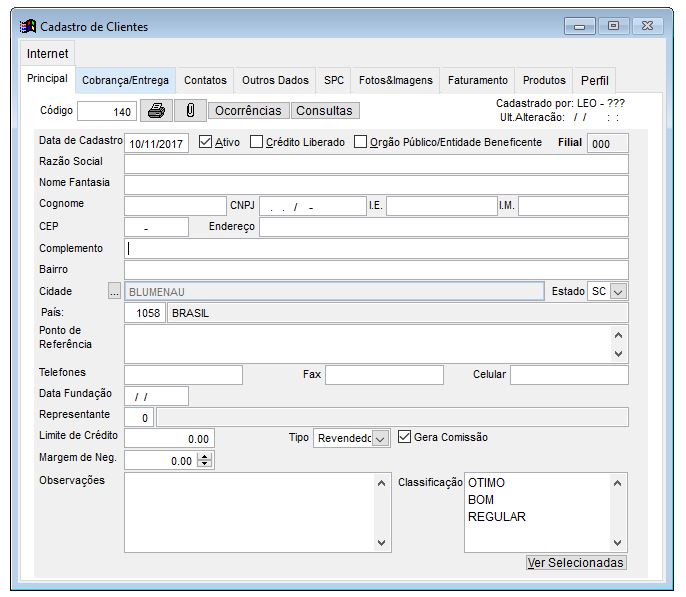Select the Perfil tab
The width and height of the screenshot is (686, 597).
coord(595,80)
